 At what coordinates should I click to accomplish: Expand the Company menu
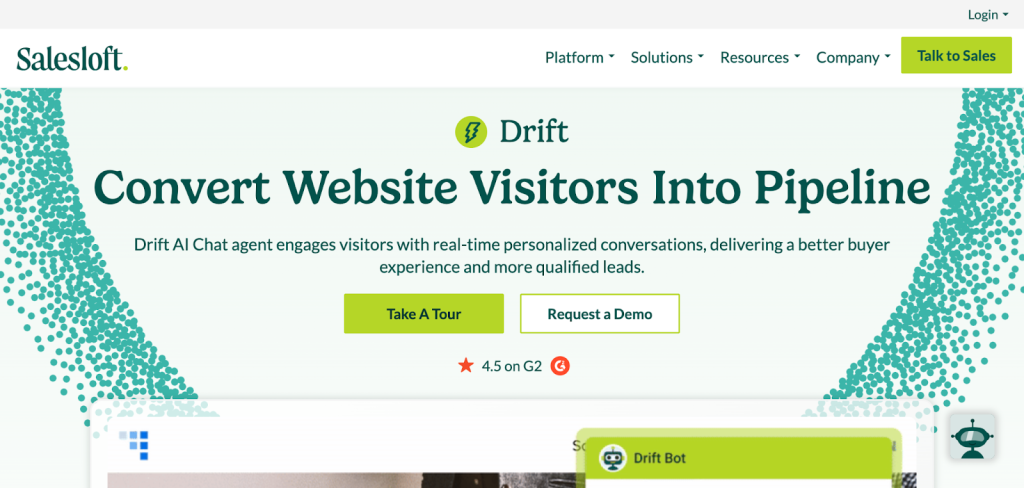tap(854, 57)
